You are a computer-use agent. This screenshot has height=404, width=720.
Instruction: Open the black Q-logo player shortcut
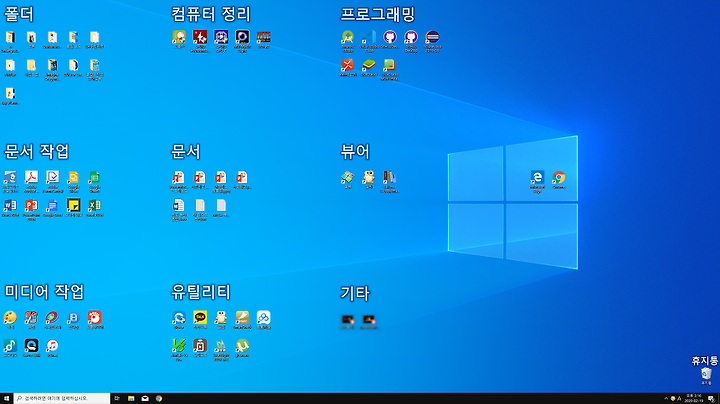coord(31,346)
